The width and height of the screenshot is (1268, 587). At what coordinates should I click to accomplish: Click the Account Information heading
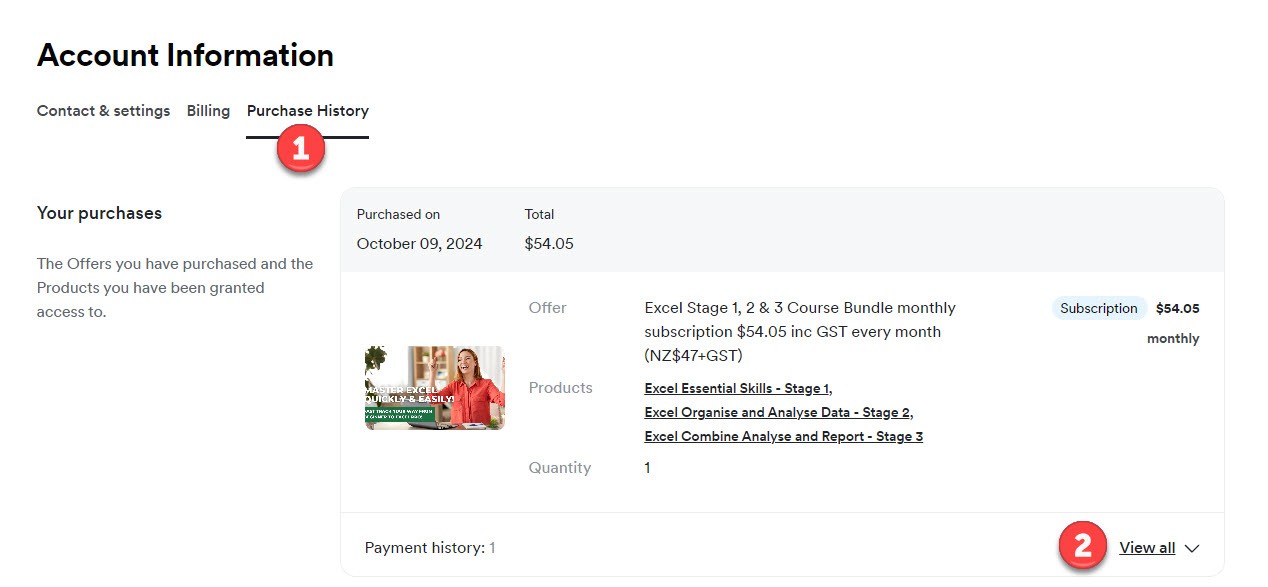pyautogui.click(x=185, y=55)
